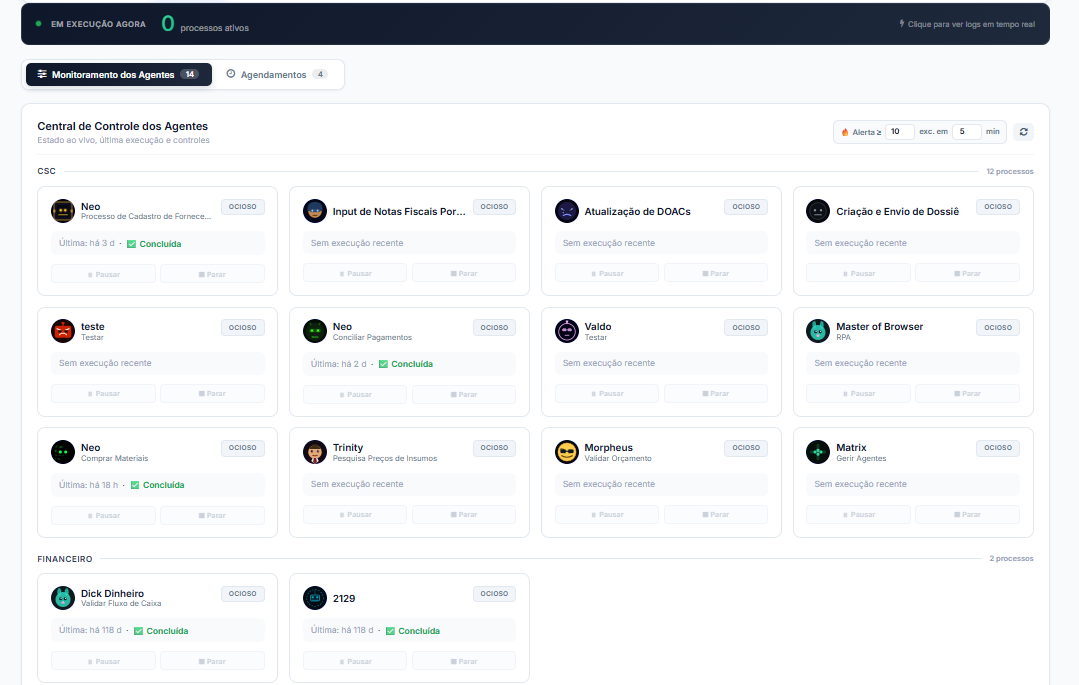Pause the Neo Comprar Materiais agent
The image size is (1079, 685).
pyautogui.click(x=103, y=516)
